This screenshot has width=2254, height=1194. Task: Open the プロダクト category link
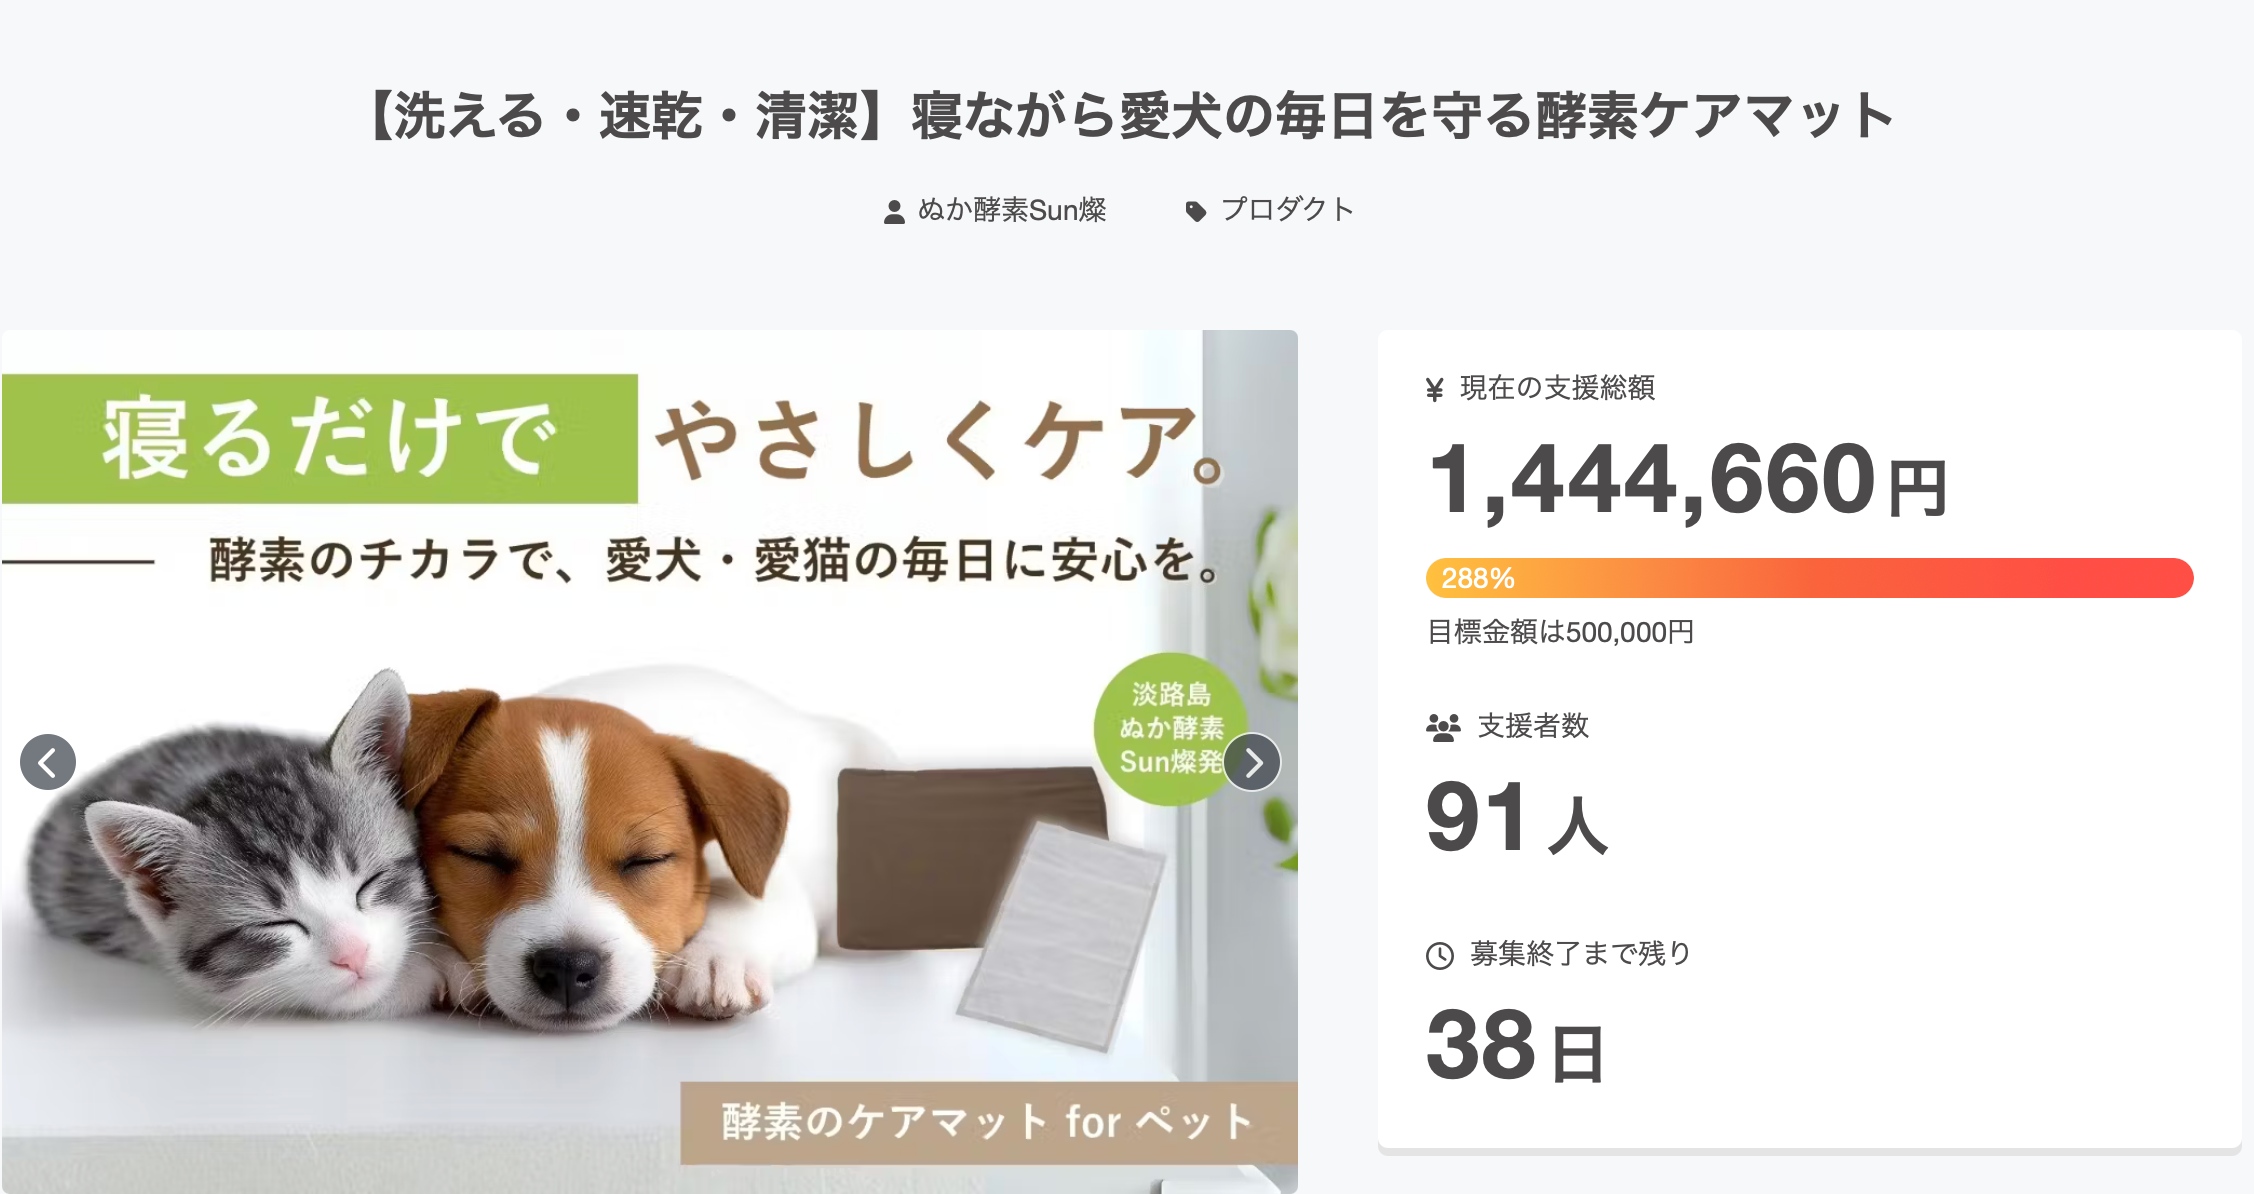[1287, 210]
